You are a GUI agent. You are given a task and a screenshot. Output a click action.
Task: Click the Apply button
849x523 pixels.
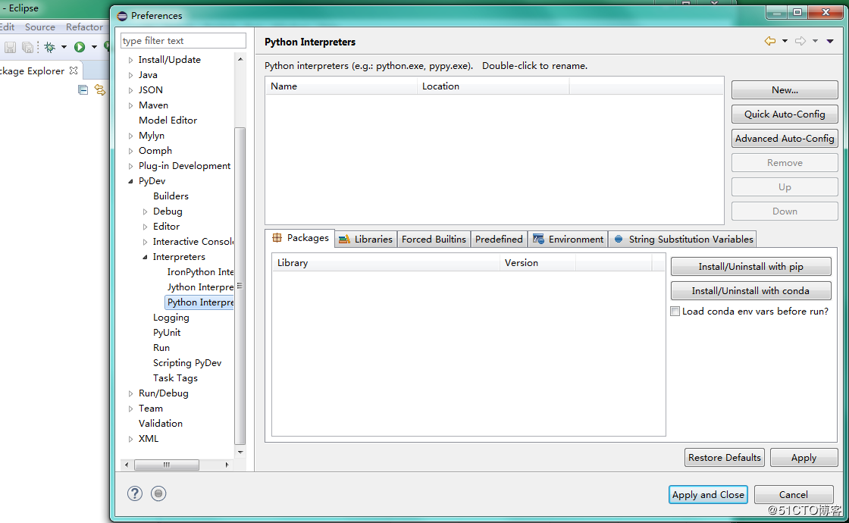click(x=804, y=457)
